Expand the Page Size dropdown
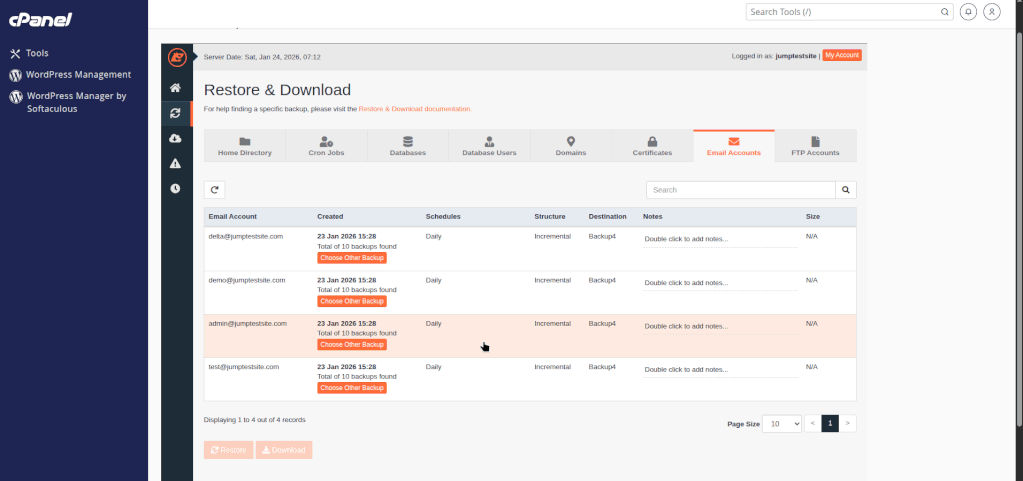Viewport: 1023px width, 481px height. point(782,424)
